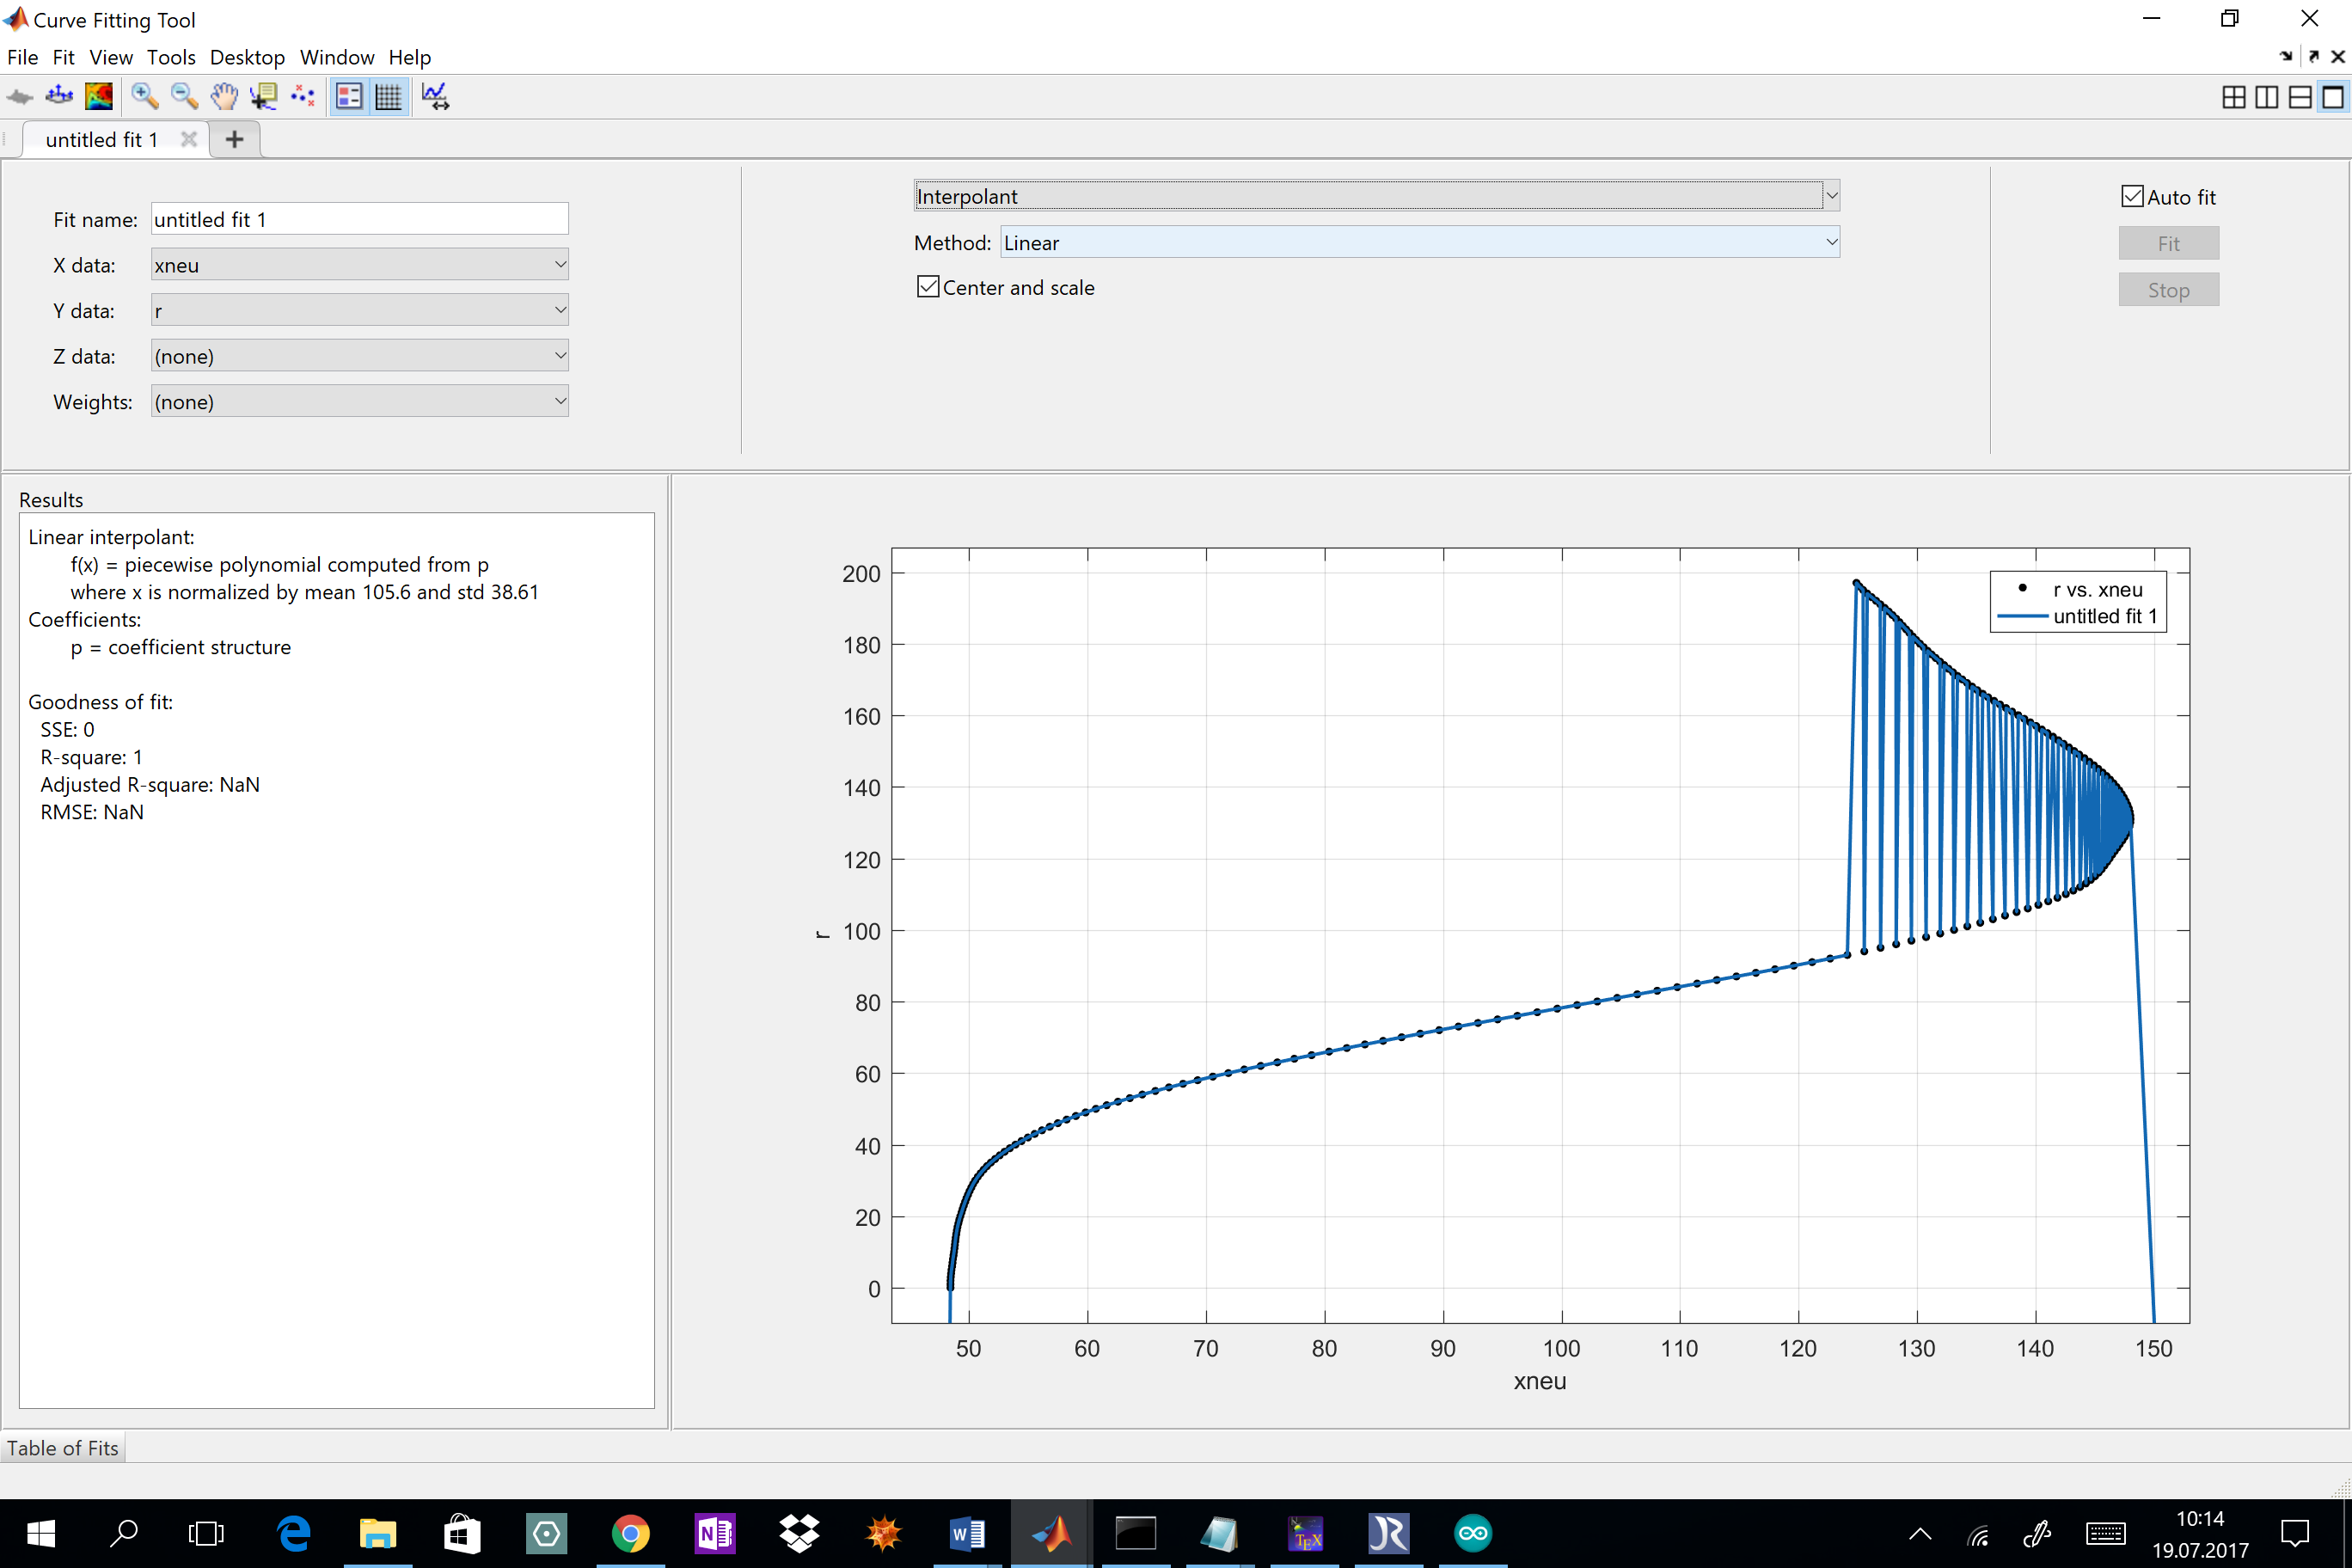
Task: Click the Fit name input field
Action: point(359,220)
